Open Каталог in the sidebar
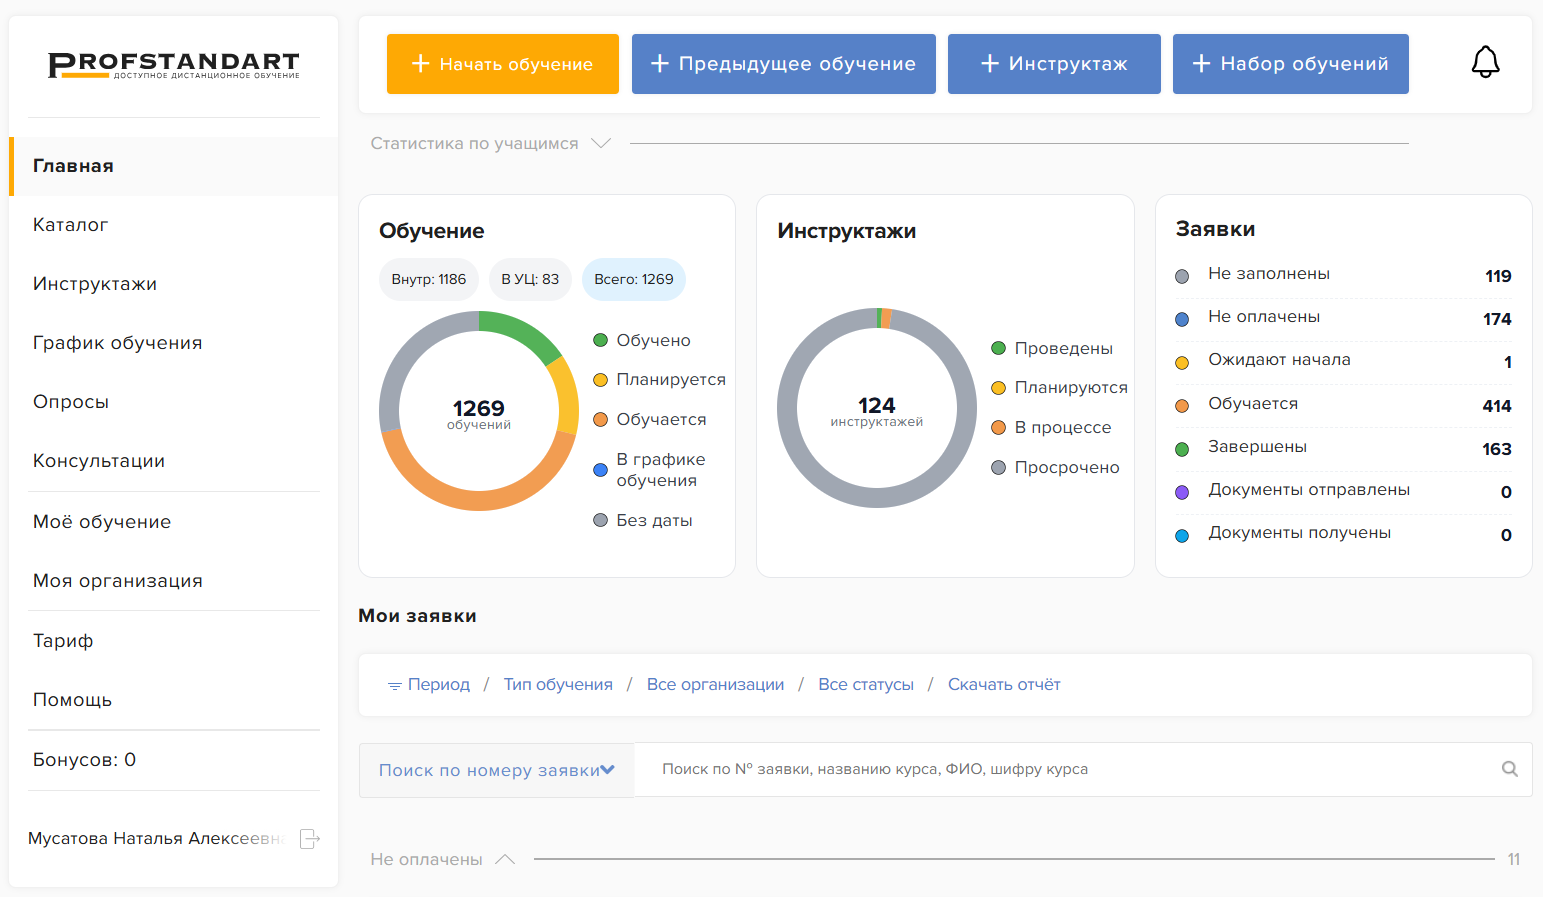Viewport: 1543px width, 897px height. (70, 225)
